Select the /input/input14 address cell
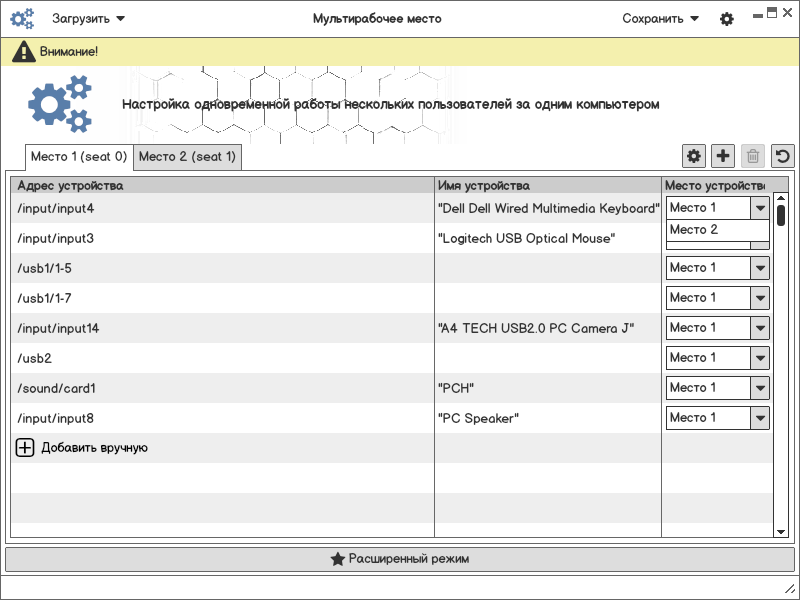 (x=222, y=328)
